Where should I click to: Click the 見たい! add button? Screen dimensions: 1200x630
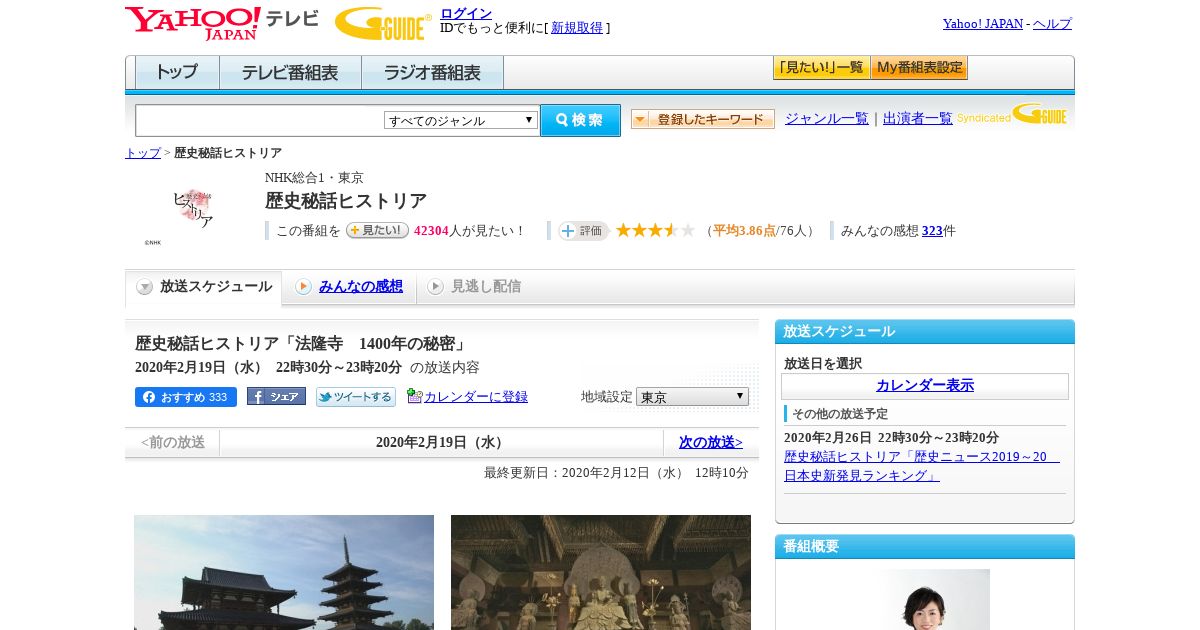click(x=378, y=230)
